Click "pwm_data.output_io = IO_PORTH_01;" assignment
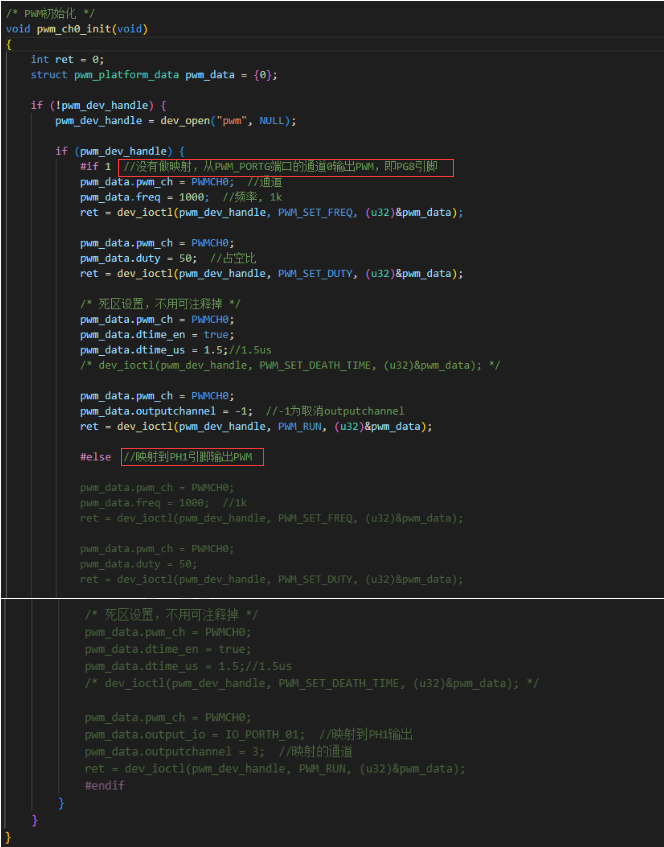 194,735
